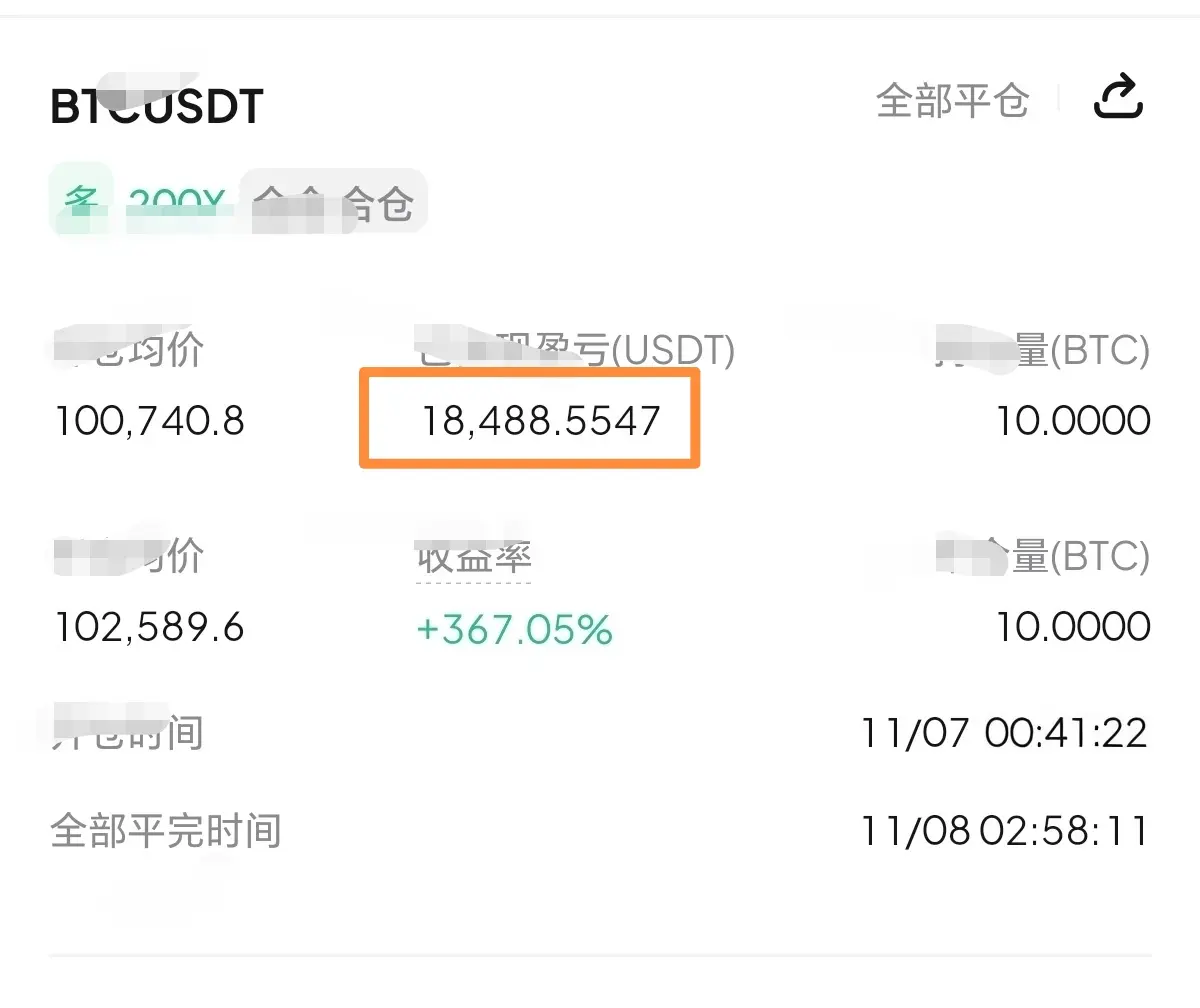The width and height of the screenshot is (1200, 1008).
Task: Tap the share arrow icon
Action: (x=1118, y=97)
